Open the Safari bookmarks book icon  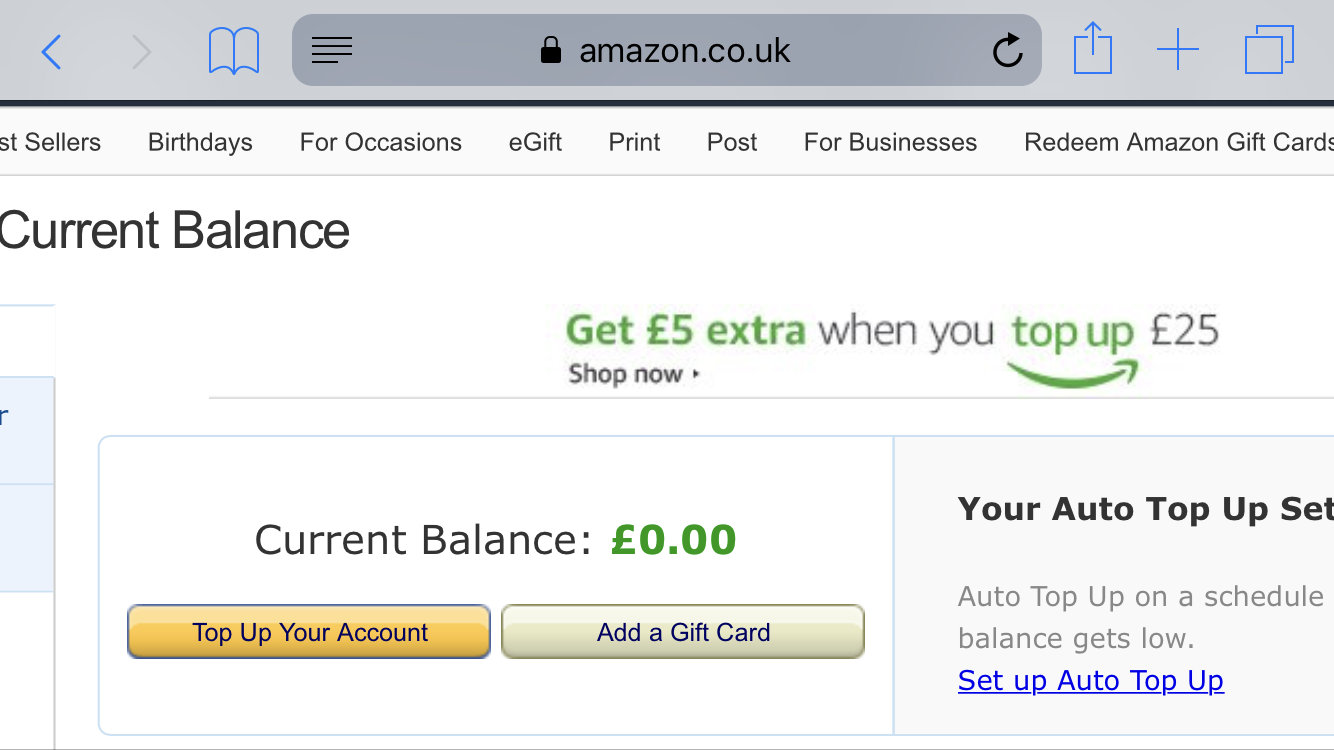point(234,51)
